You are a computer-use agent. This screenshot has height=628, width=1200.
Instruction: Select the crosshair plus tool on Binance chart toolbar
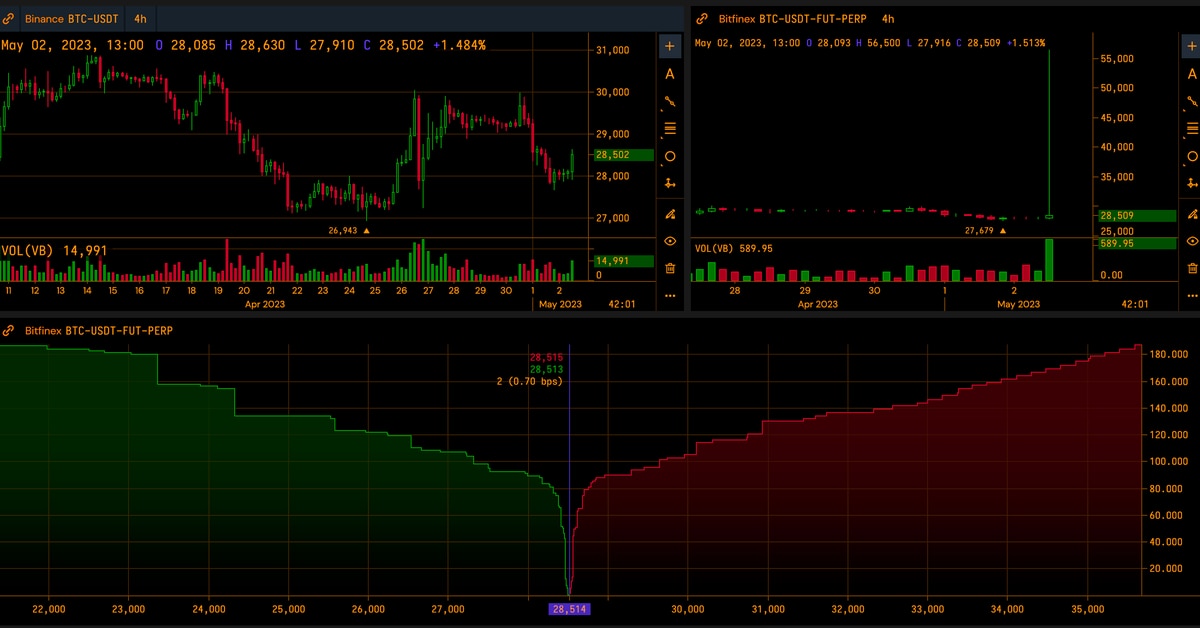[670, 46]
